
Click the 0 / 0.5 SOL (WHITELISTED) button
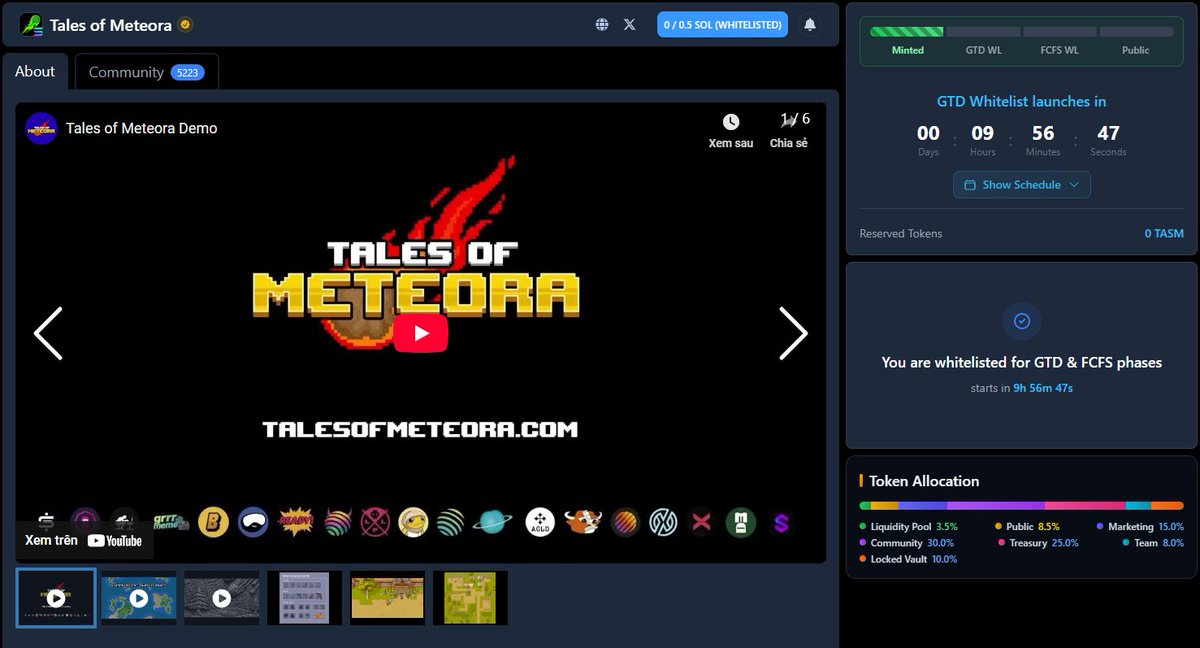pyautogui.click(x=722, y=25)
